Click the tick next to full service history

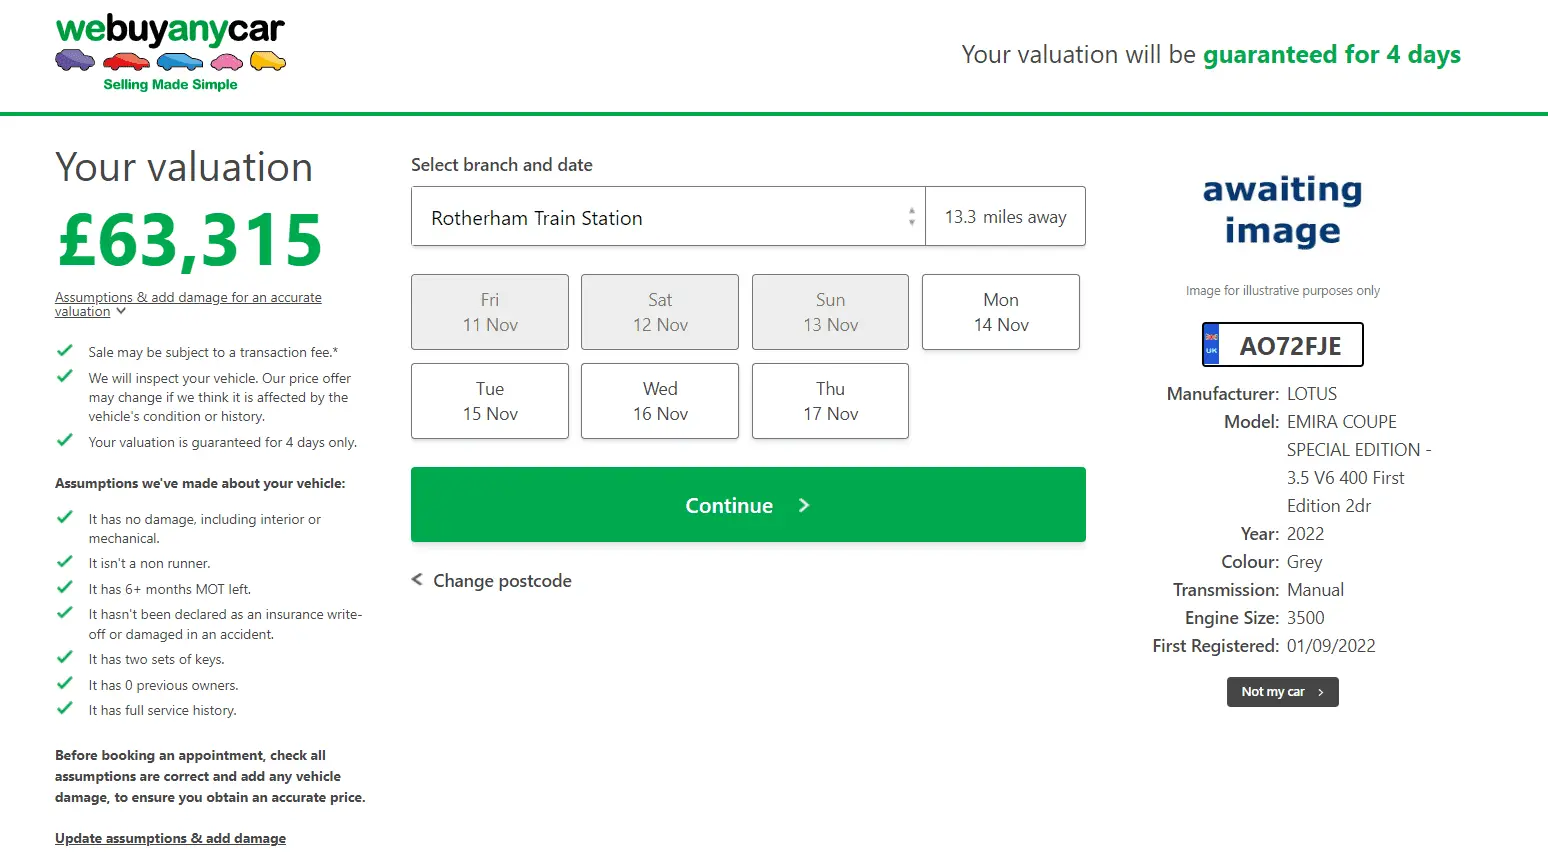click(65, 709)
